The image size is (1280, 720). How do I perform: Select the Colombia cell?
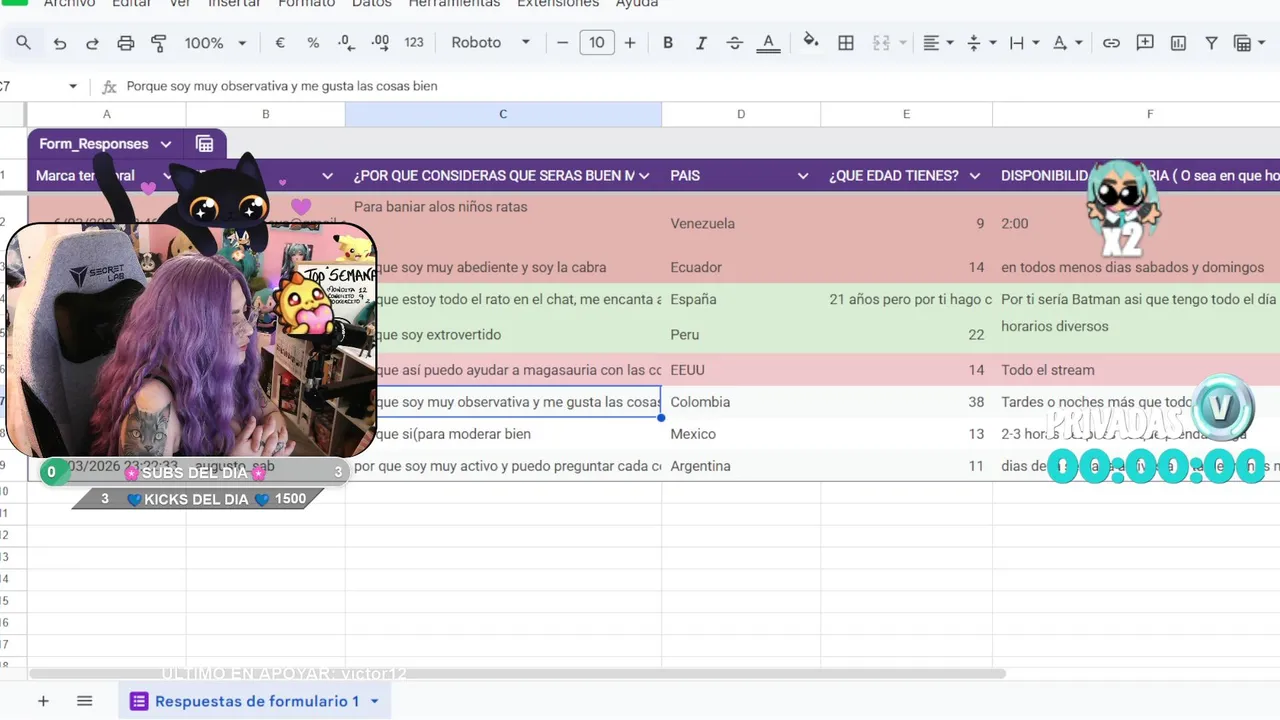tap(741, 402)
